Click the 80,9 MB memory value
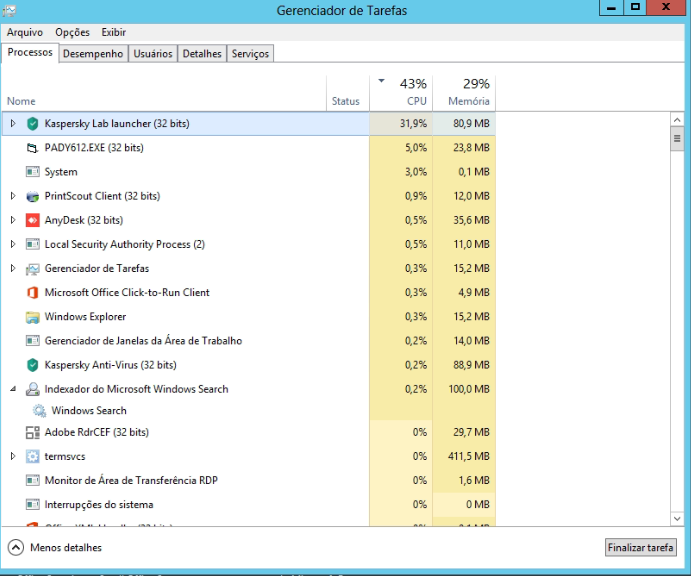This screenshot has height=576, width=691. coord(472,123)
